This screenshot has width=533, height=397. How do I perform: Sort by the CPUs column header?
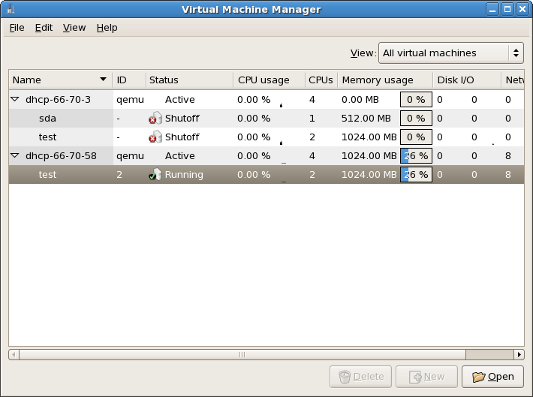(x=321, y=80)
